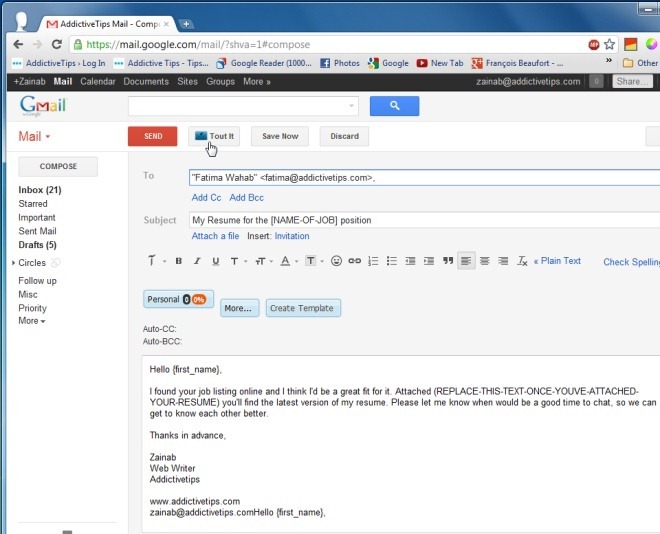Open the highlight color dropdown arrow
The height and width of the screenshot is (534, 660).
coord(322,261)
